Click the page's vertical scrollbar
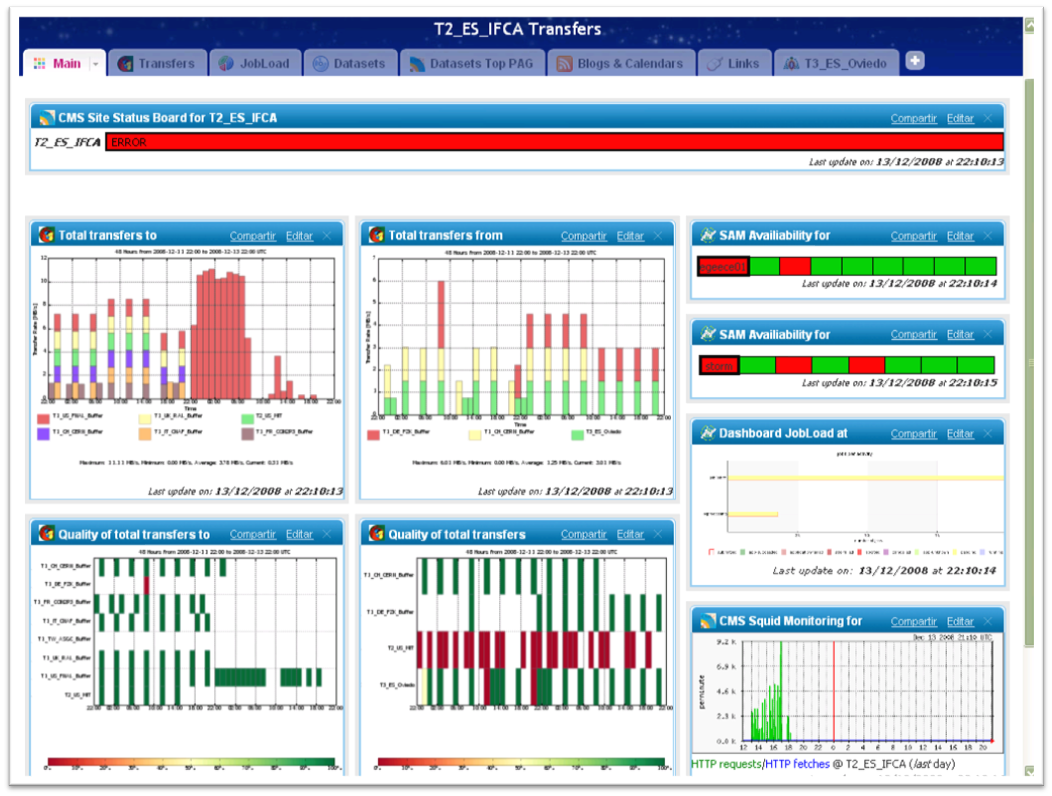 click(x=1029, y=400)
